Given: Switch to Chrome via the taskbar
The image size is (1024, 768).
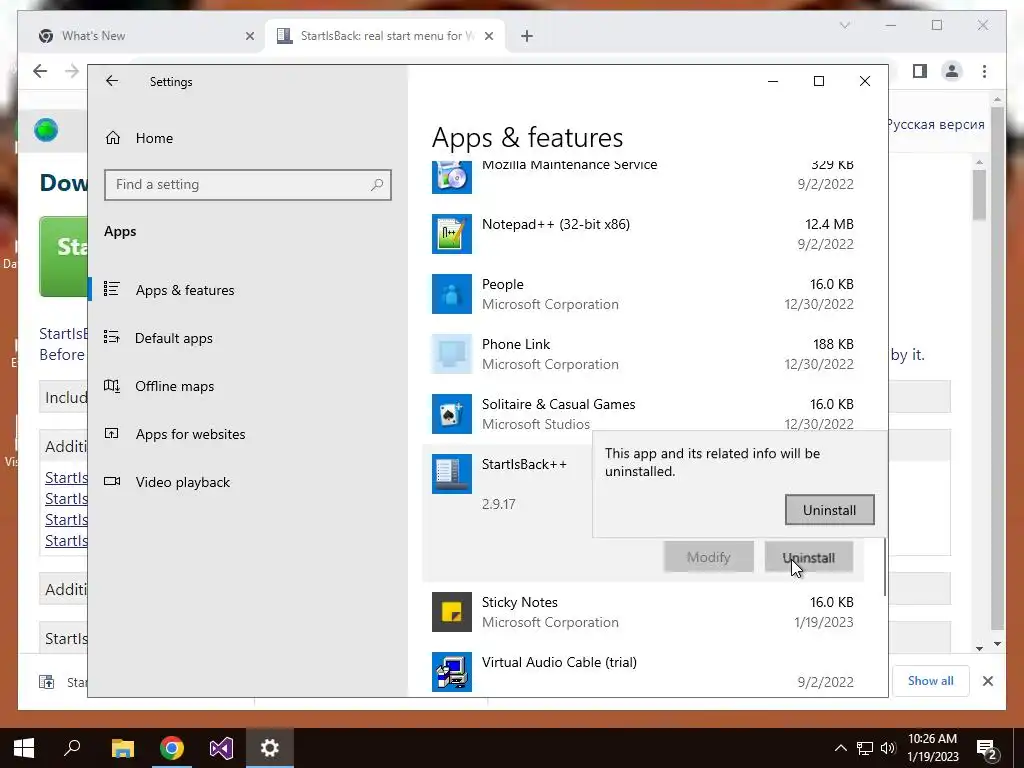Looking at the screenshot, I should point(172,748).
